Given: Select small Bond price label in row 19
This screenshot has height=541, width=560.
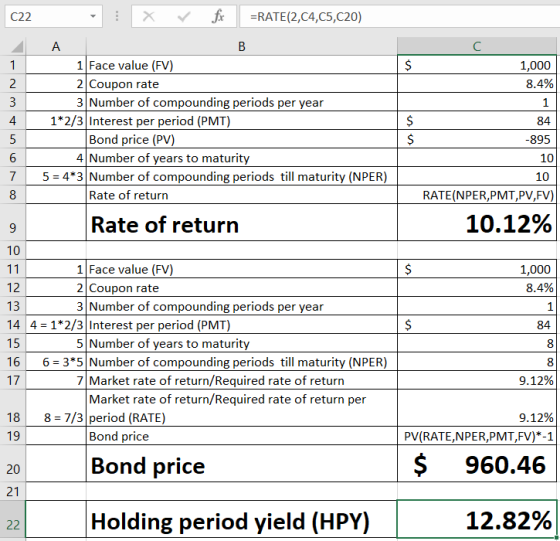Looking at the screenshot, I should pyautogui.click(x=241, y=436).
